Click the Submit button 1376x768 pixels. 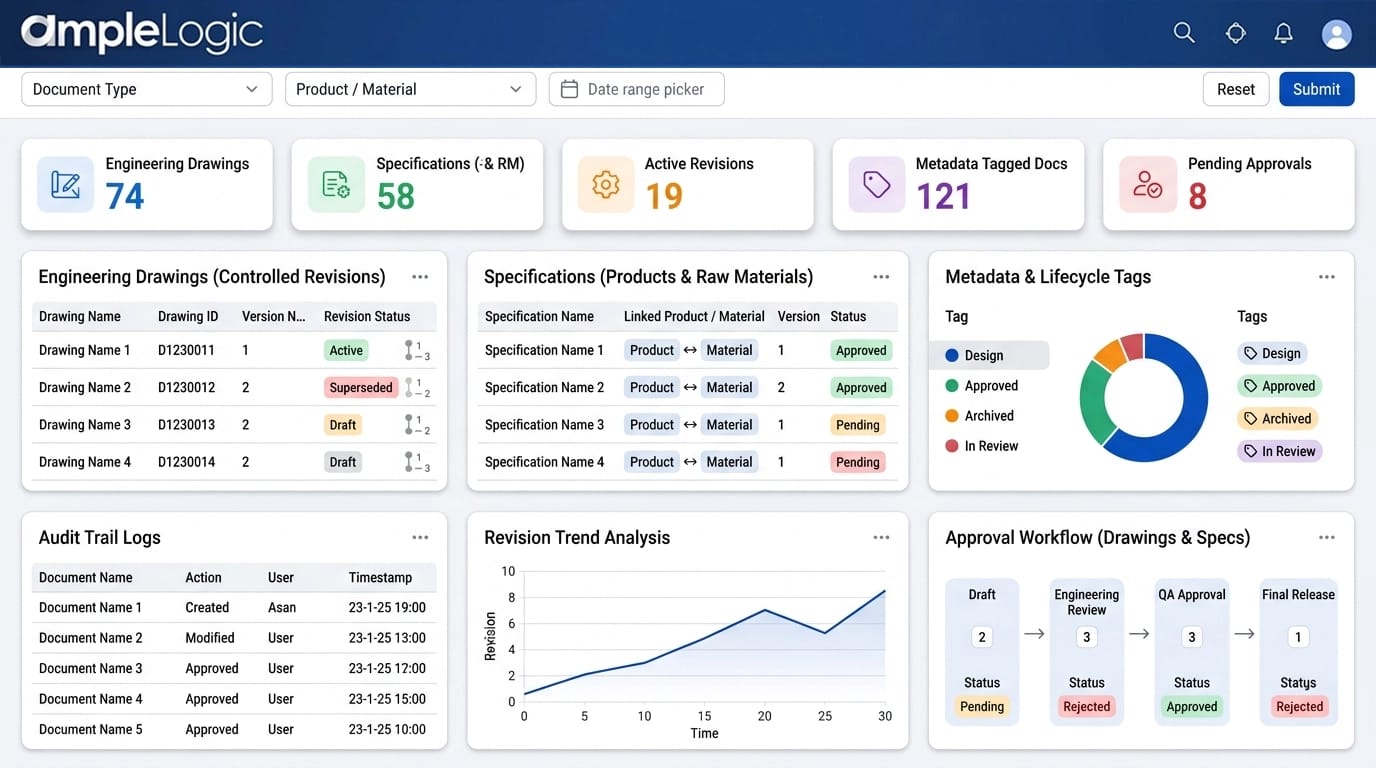point(1317,89)
